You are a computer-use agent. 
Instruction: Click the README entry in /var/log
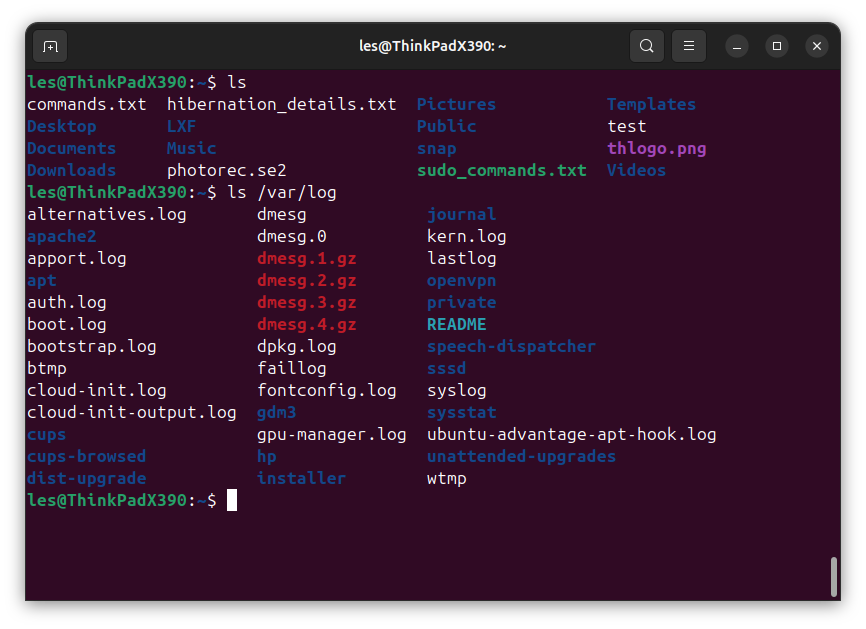click(456, 324)
